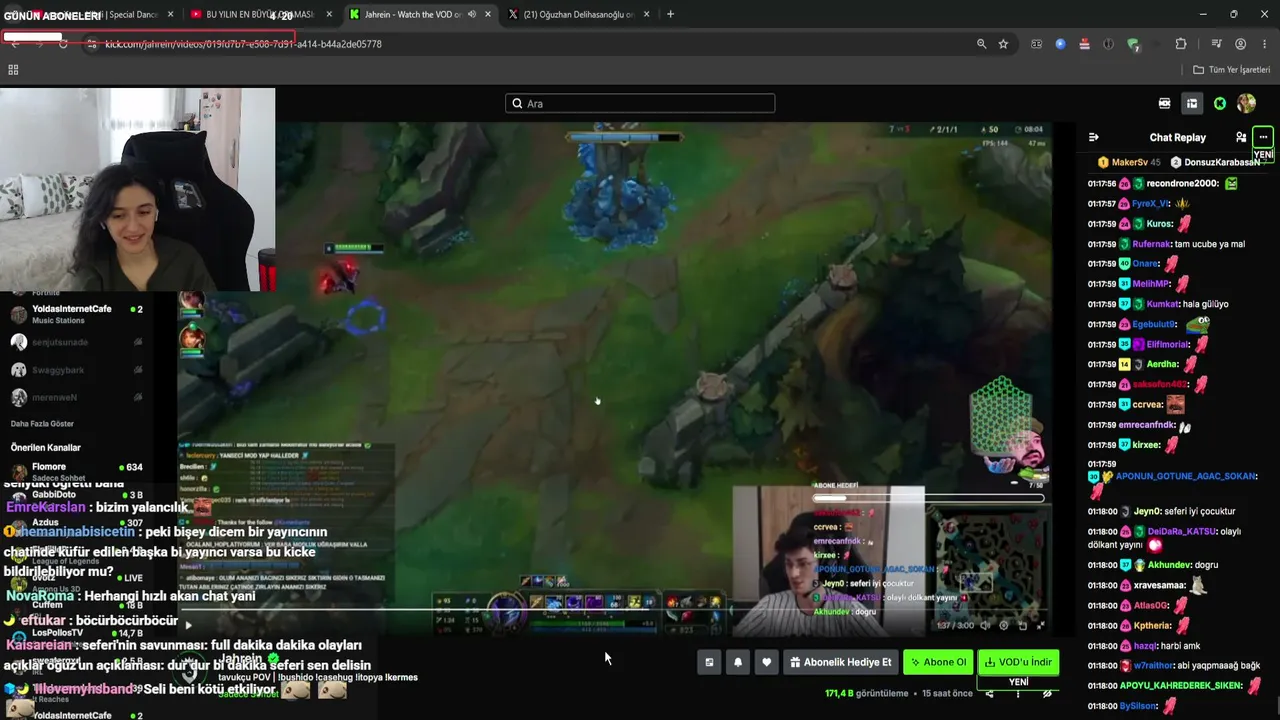The image size is (1280, 720).
Task: Share the VOD via share icon
Action: (989, 693)
